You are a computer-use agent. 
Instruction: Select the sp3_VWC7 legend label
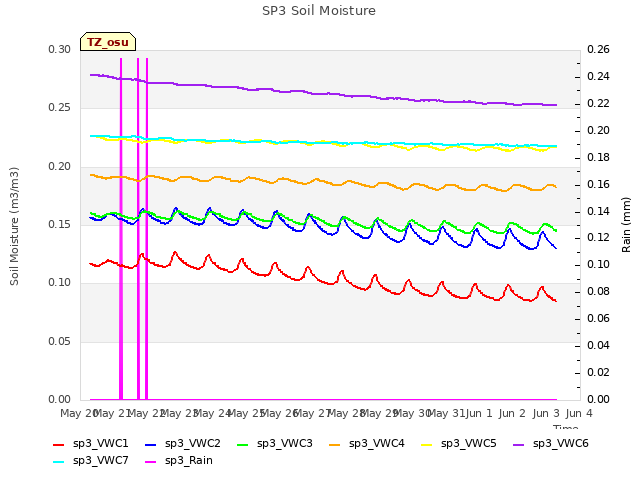[100, 461]
